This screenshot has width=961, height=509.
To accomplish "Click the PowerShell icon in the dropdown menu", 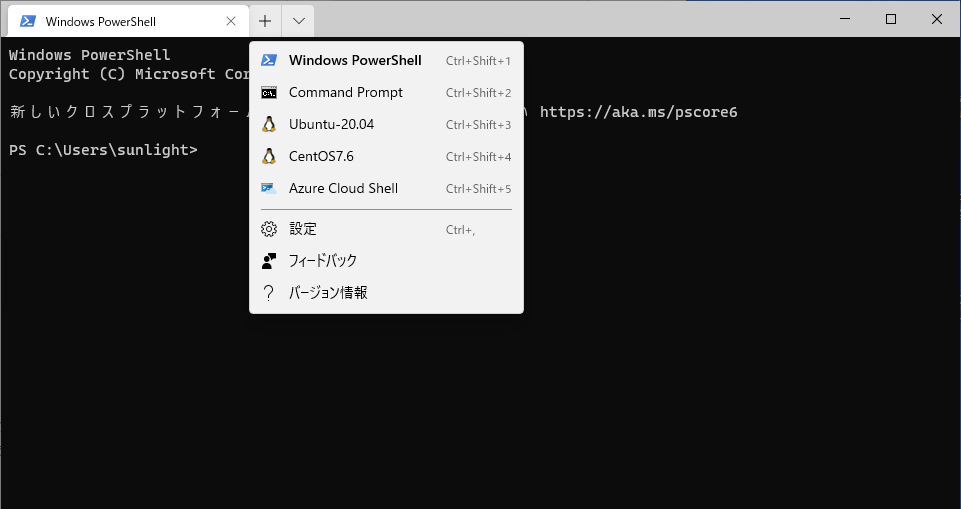I will 268,60.
